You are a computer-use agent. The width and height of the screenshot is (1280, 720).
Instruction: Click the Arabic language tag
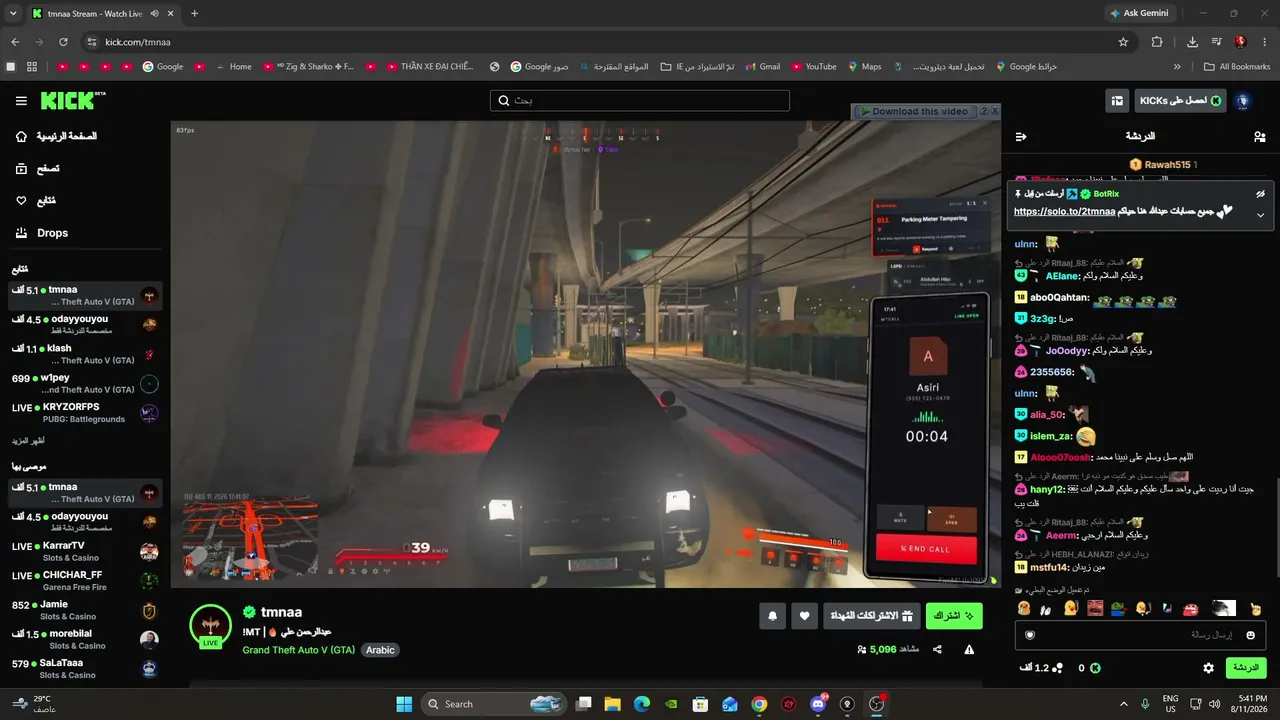pyautogui.click(x=380, y=650)
